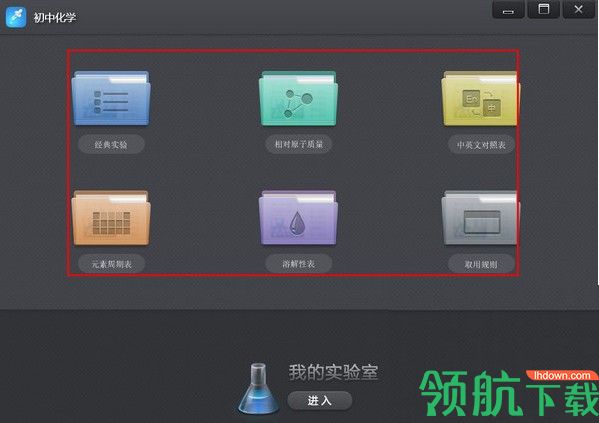
Task: Click the 初中化学 app logo icon
Action: pos(16,17)
